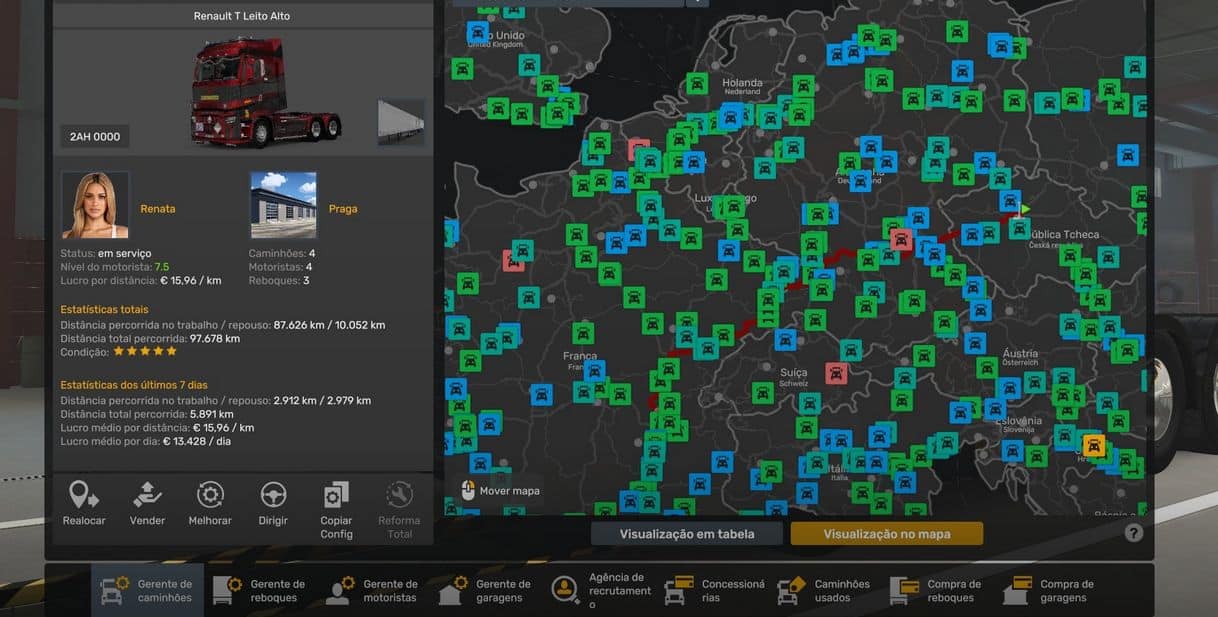Select the Copiar Config icon
This screenshot has height=617, width=1218.
[x=336, y=495]
